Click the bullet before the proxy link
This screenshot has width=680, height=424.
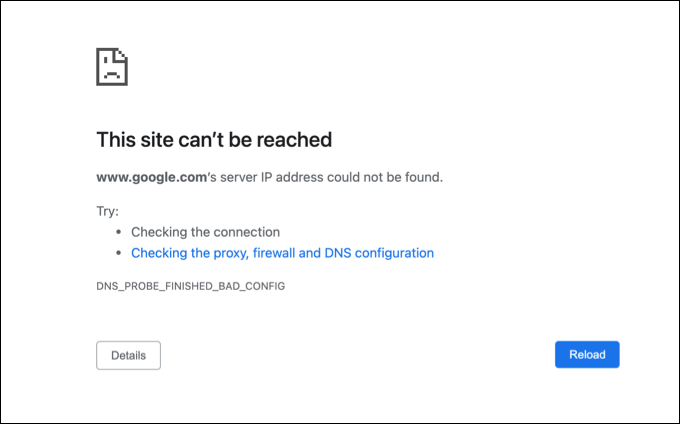tap(119, 254)
